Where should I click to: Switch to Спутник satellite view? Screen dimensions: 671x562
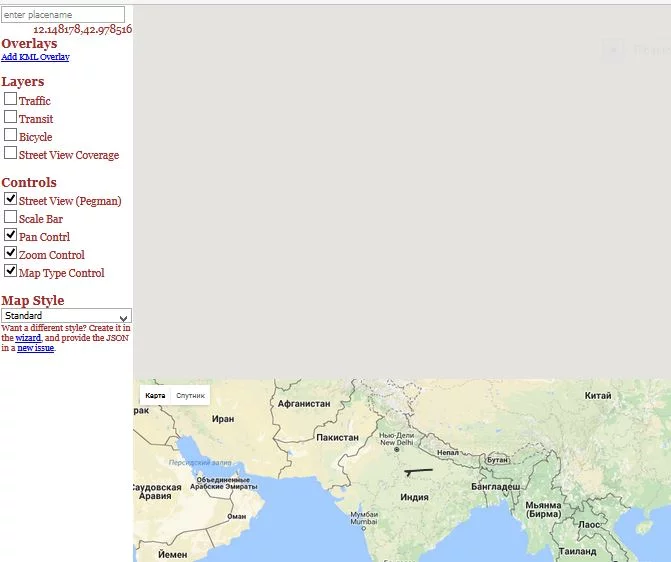click(190, 395)
